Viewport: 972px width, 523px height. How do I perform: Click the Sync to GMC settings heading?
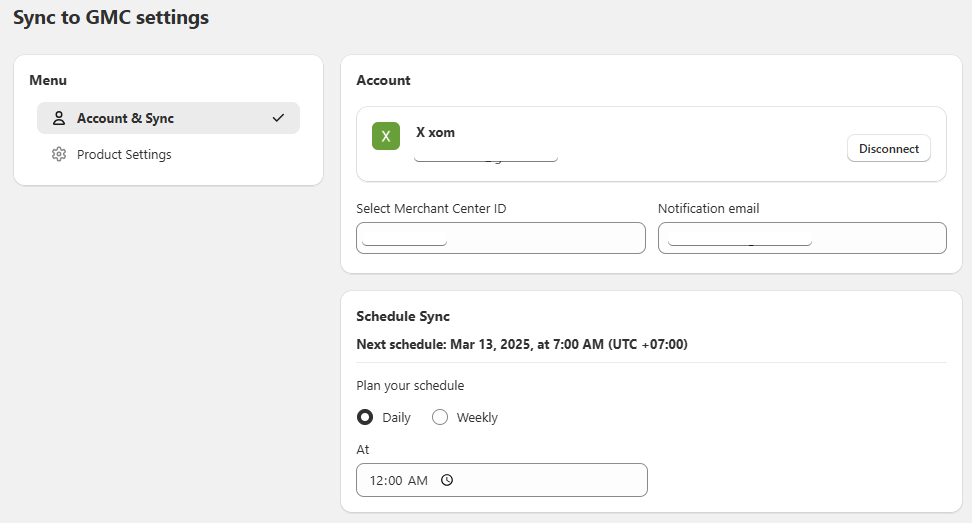tap(111, 18)
